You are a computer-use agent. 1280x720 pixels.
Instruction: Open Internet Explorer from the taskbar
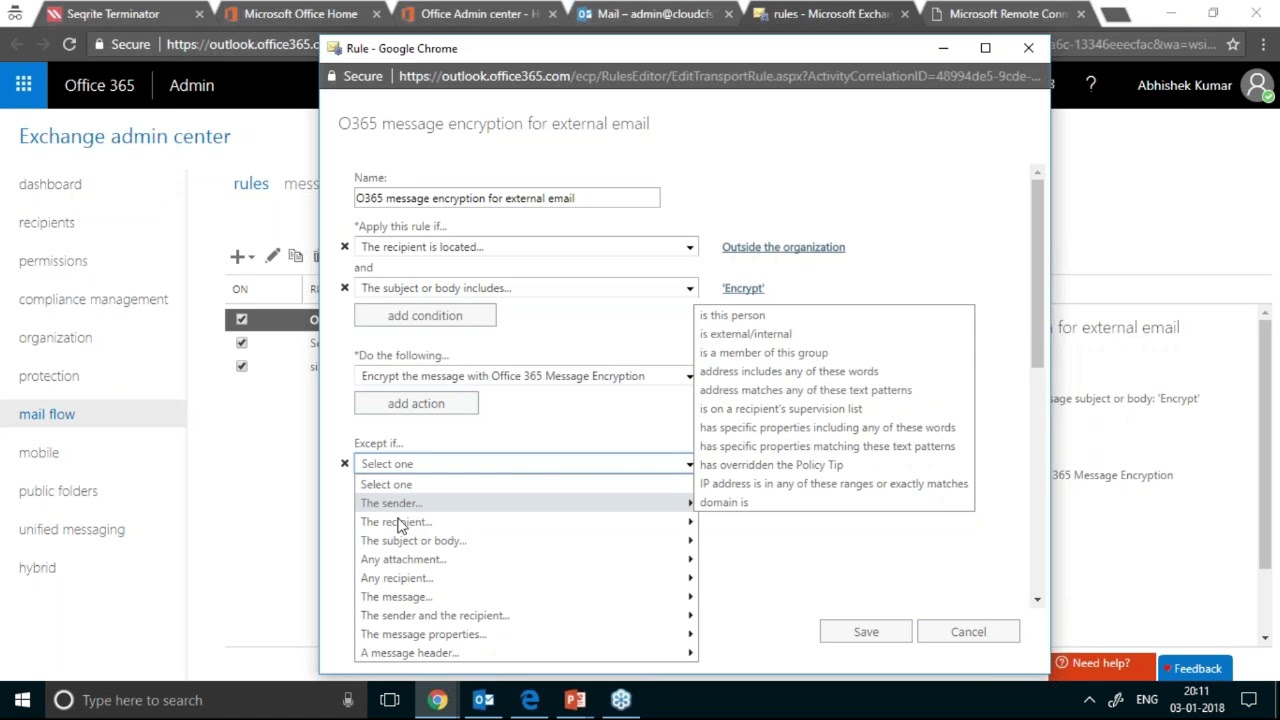pyautogui.click(x=529, y=700)
